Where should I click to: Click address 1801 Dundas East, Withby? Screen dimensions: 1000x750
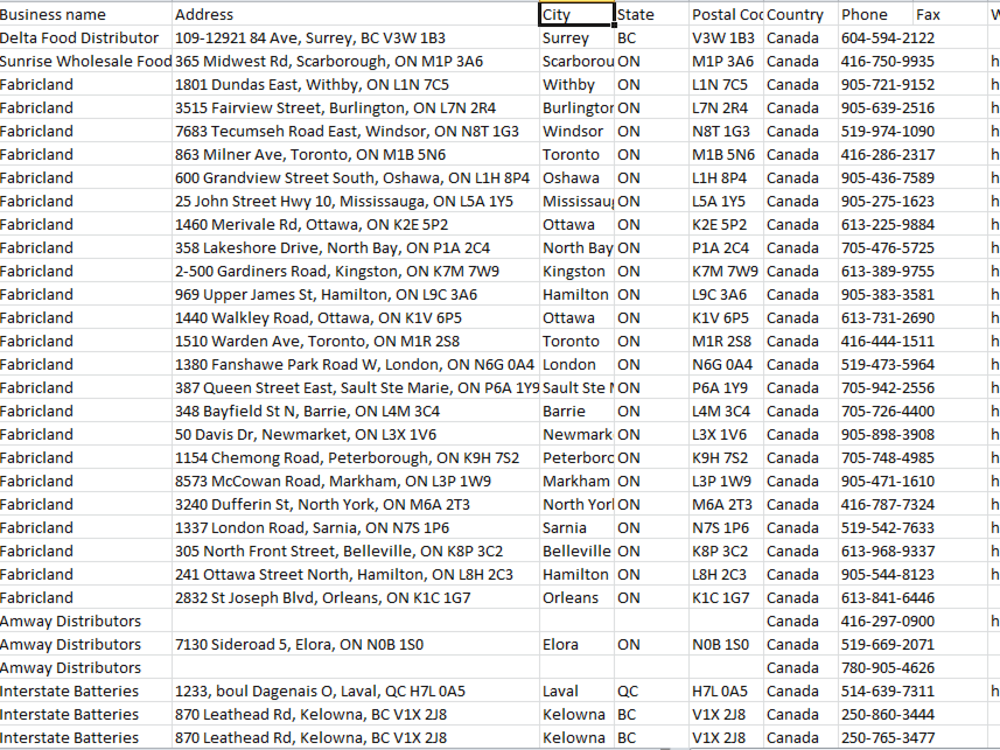coord(355,84)
